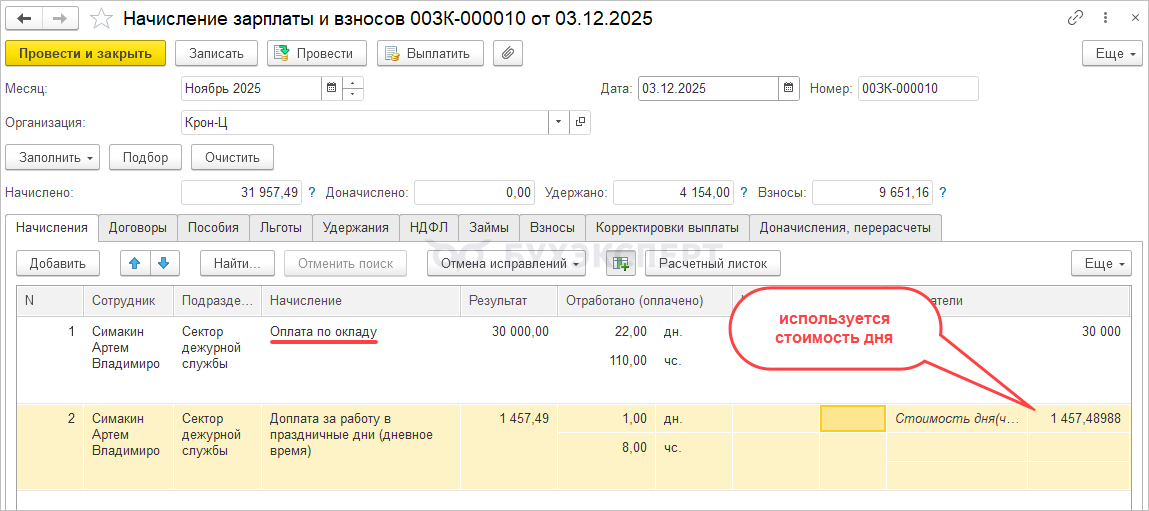This screenshot has width=1149, height=511.
Task: Click the Стоимость дня indicator cell
Action: coord(957,419)
